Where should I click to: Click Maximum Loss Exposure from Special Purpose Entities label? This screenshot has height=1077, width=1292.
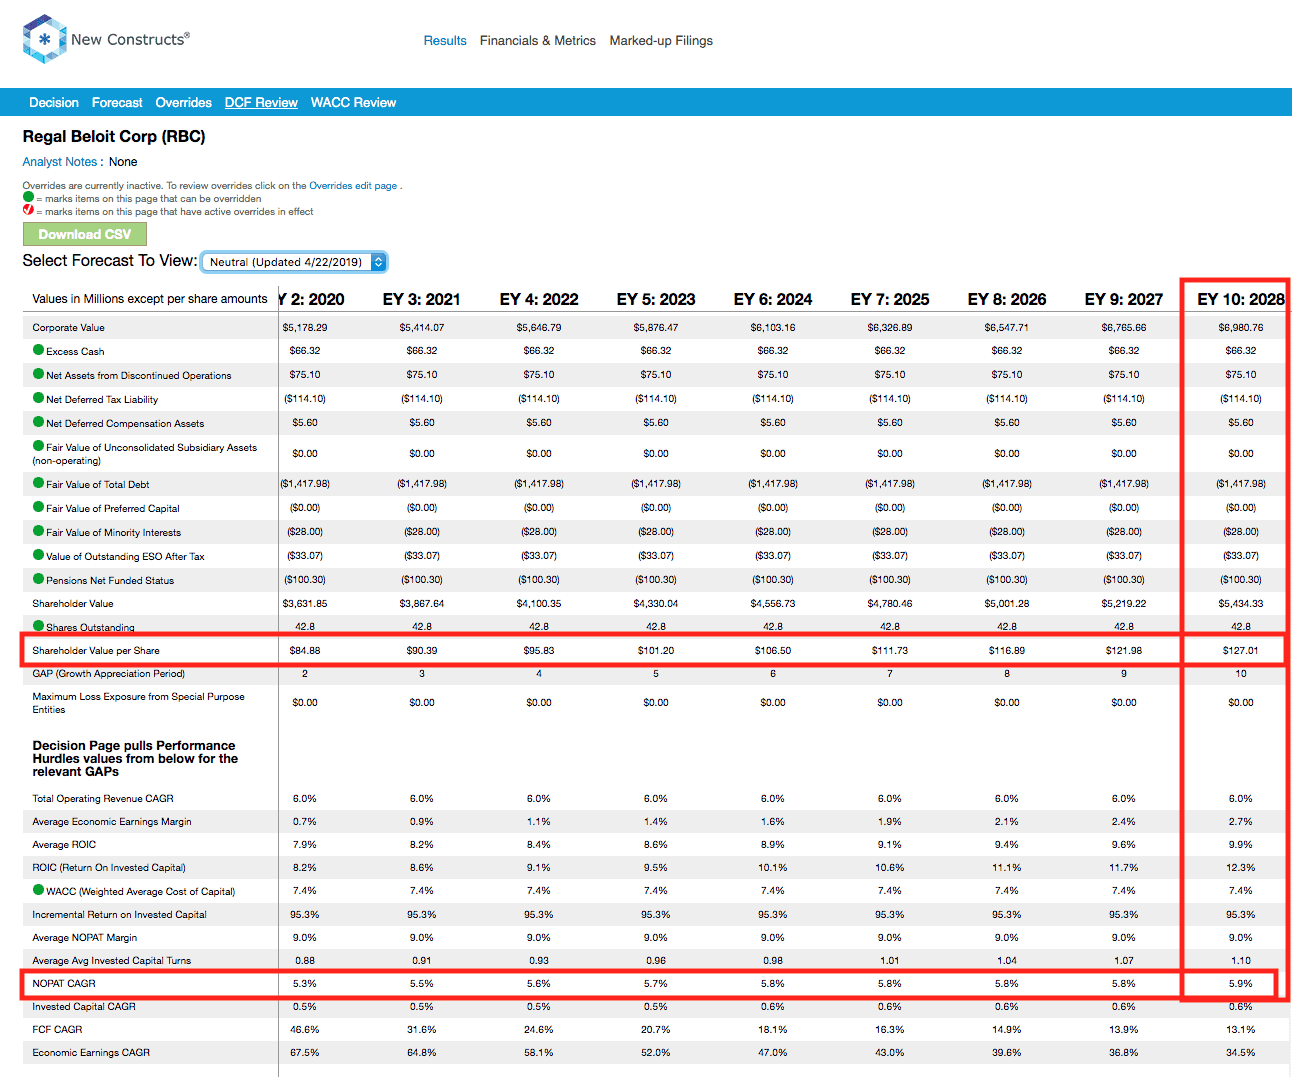[138, 703]
